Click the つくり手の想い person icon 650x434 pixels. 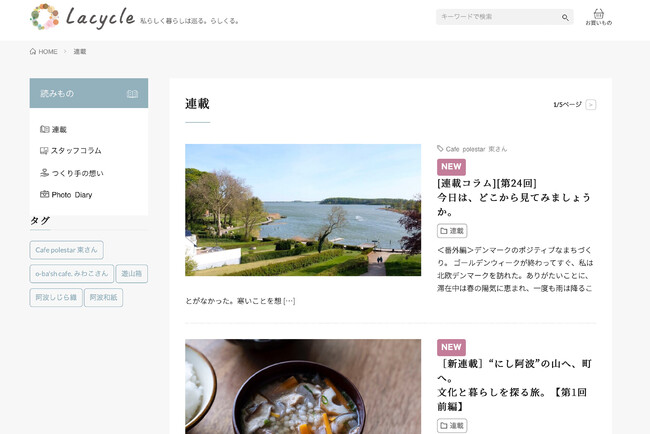click(44, 173)
